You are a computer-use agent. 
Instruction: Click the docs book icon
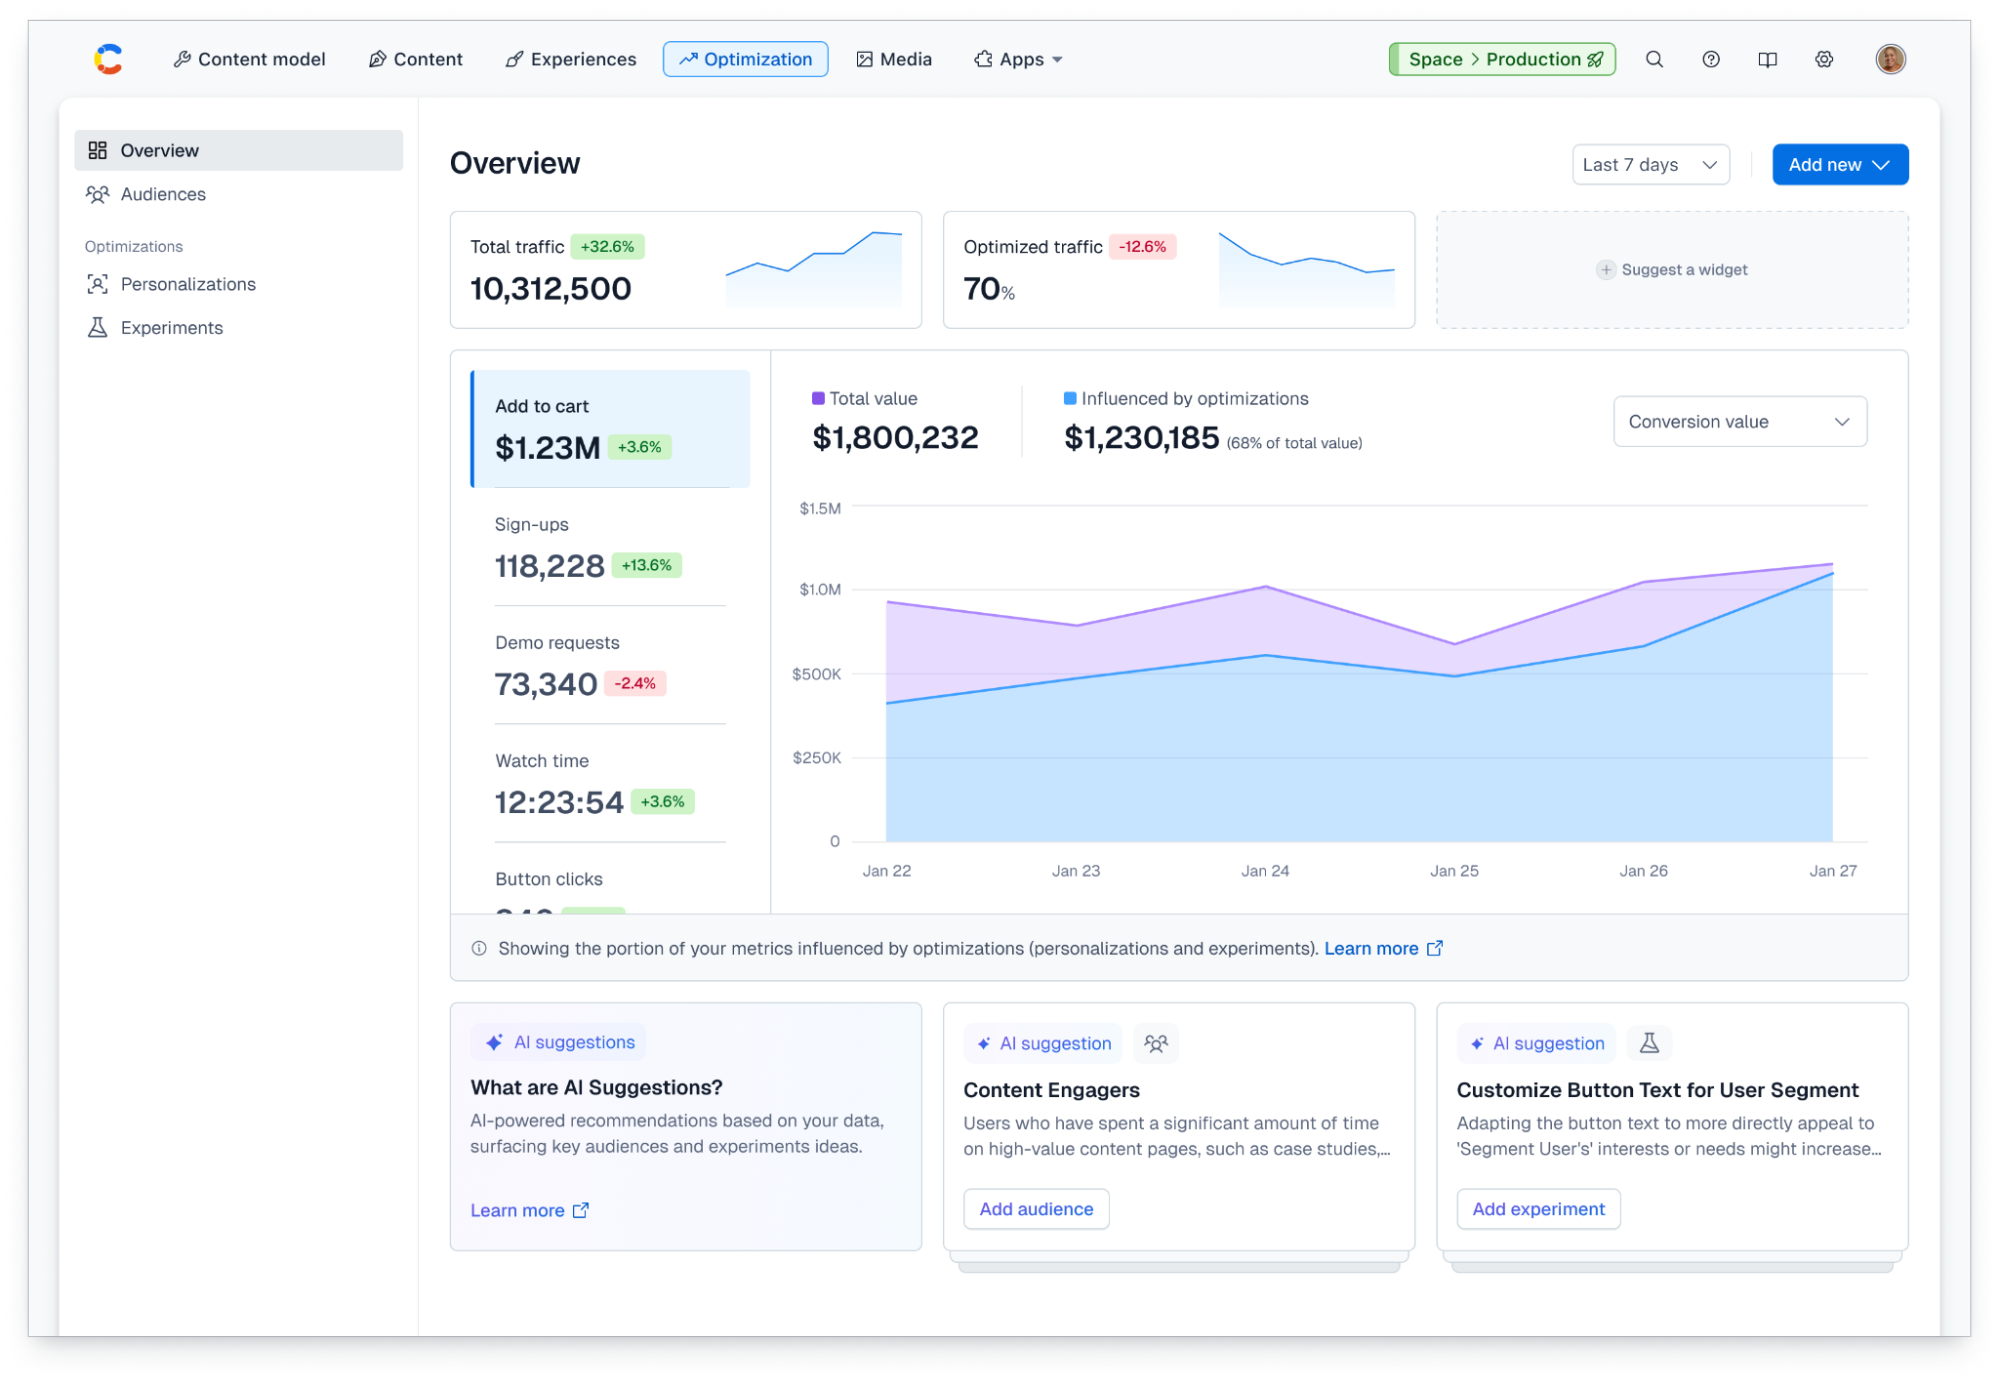(1767, 59)
